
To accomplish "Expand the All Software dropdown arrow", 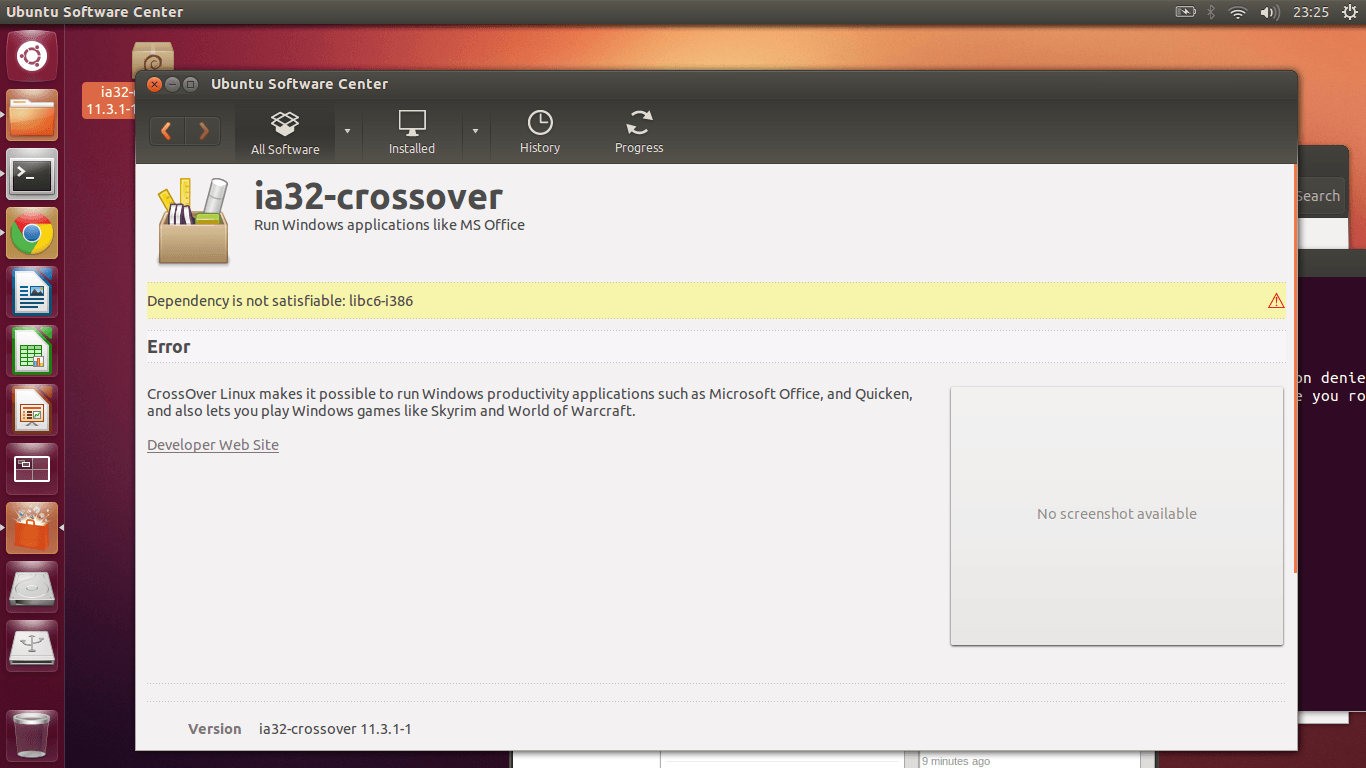I will click(x=347, y=131).
